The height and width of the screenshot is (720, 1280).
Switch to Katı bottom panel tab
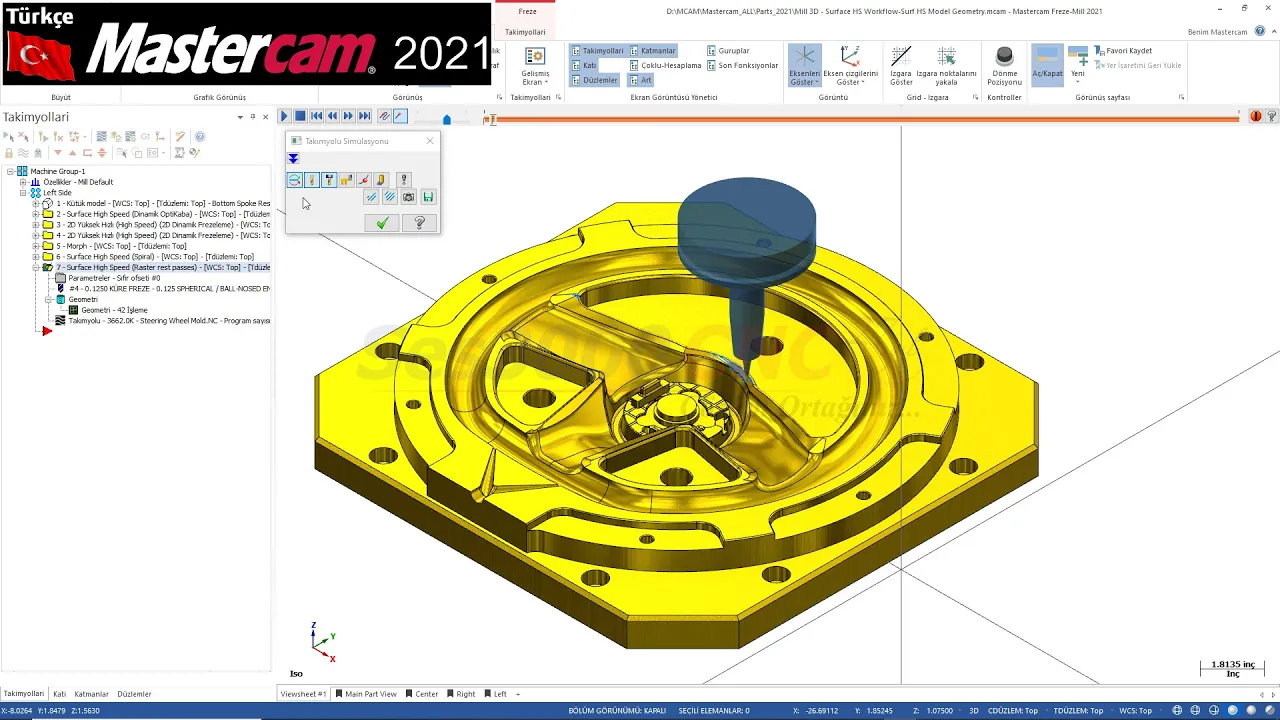pos(60,693)
